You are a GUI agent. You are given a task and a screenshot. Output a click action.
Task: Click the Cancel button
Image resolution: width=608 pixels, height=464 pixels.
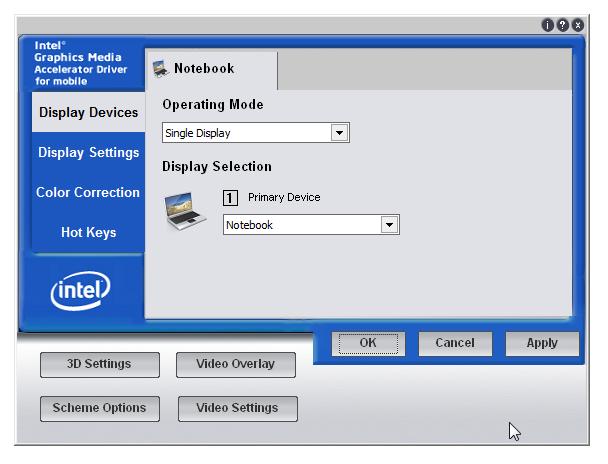coord(455,343)
